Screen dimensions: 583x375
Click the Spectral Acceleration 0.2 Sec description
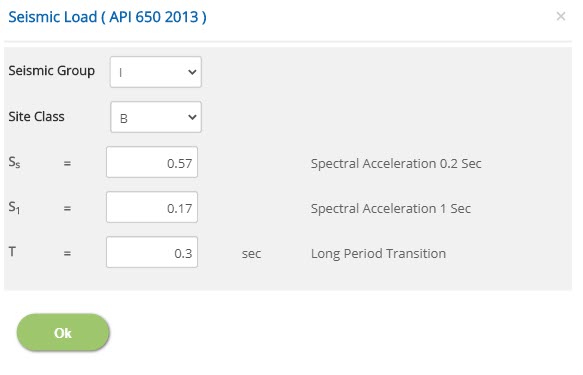point(396,164)
